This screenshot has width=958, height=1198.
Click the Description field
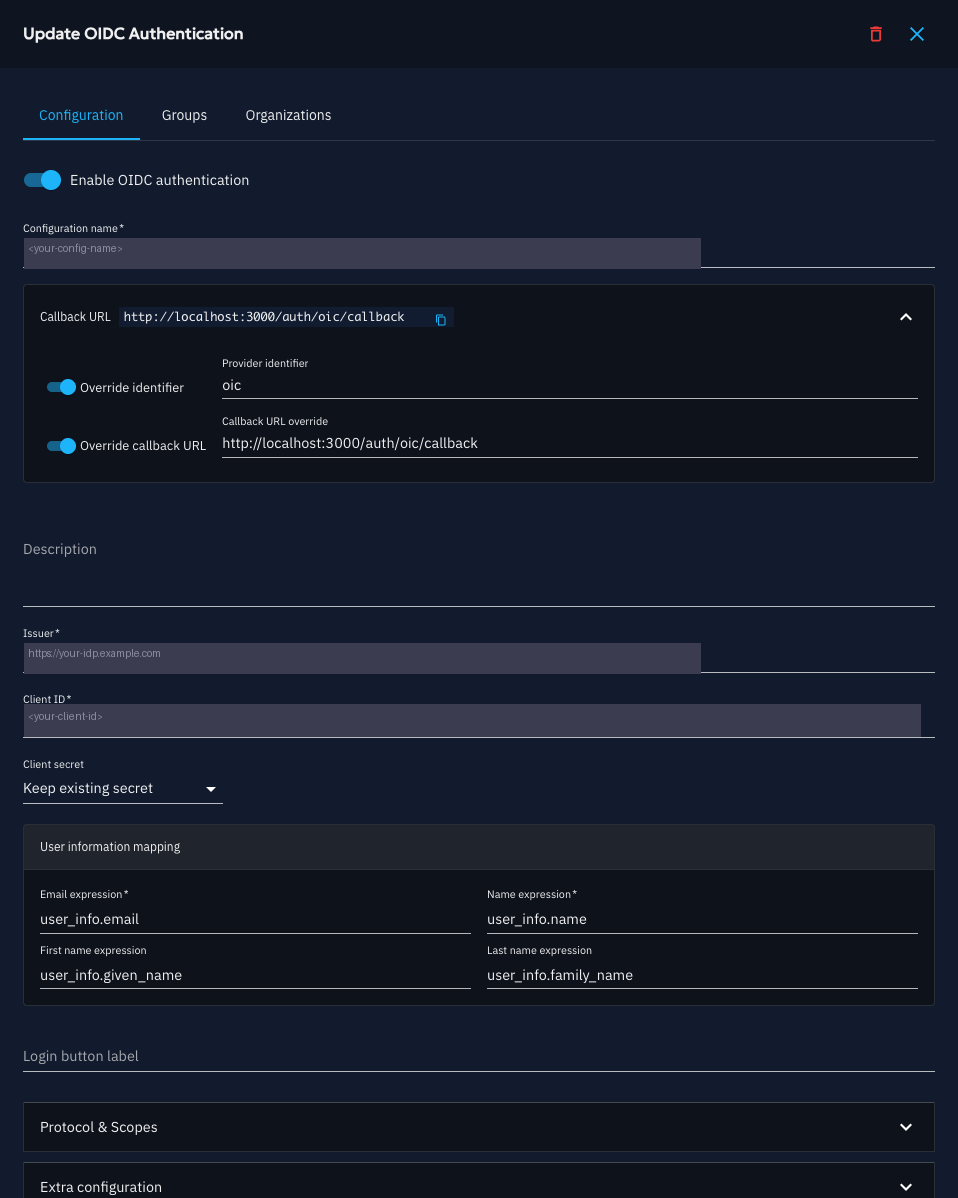pyautogui.click(x=479, y=573)
